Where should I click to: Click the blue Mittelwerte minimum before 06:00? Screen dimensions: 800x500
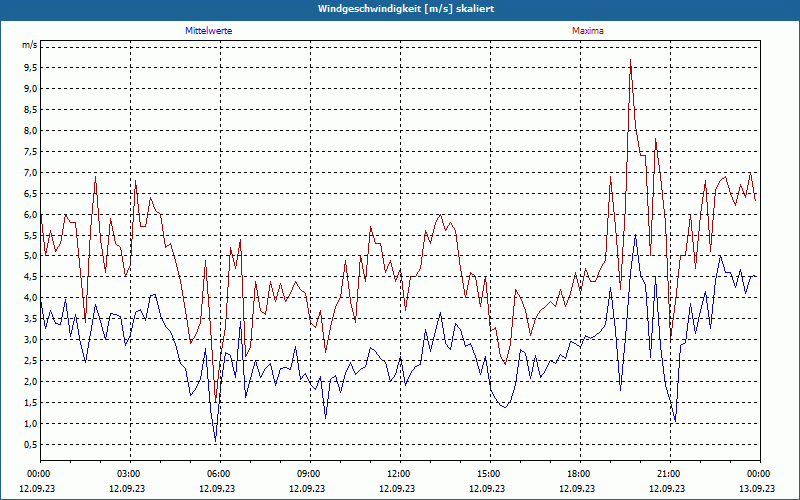[x=216, y=441]
